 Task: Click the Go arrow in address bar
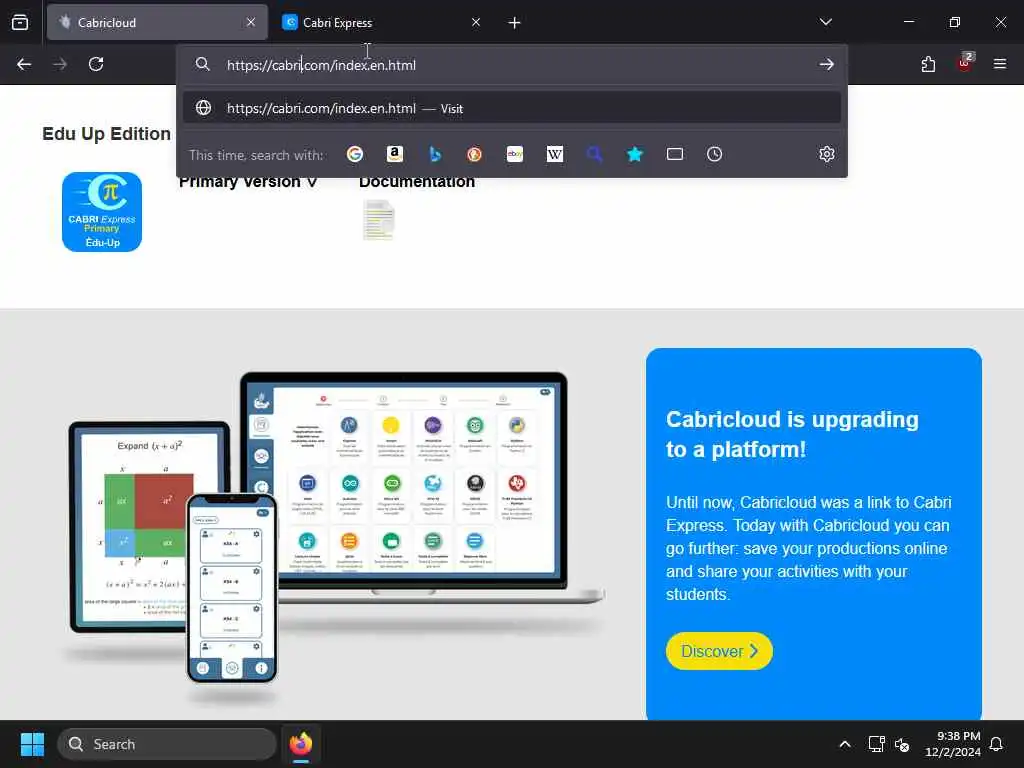pyautogui.click(x=827, y=64)
